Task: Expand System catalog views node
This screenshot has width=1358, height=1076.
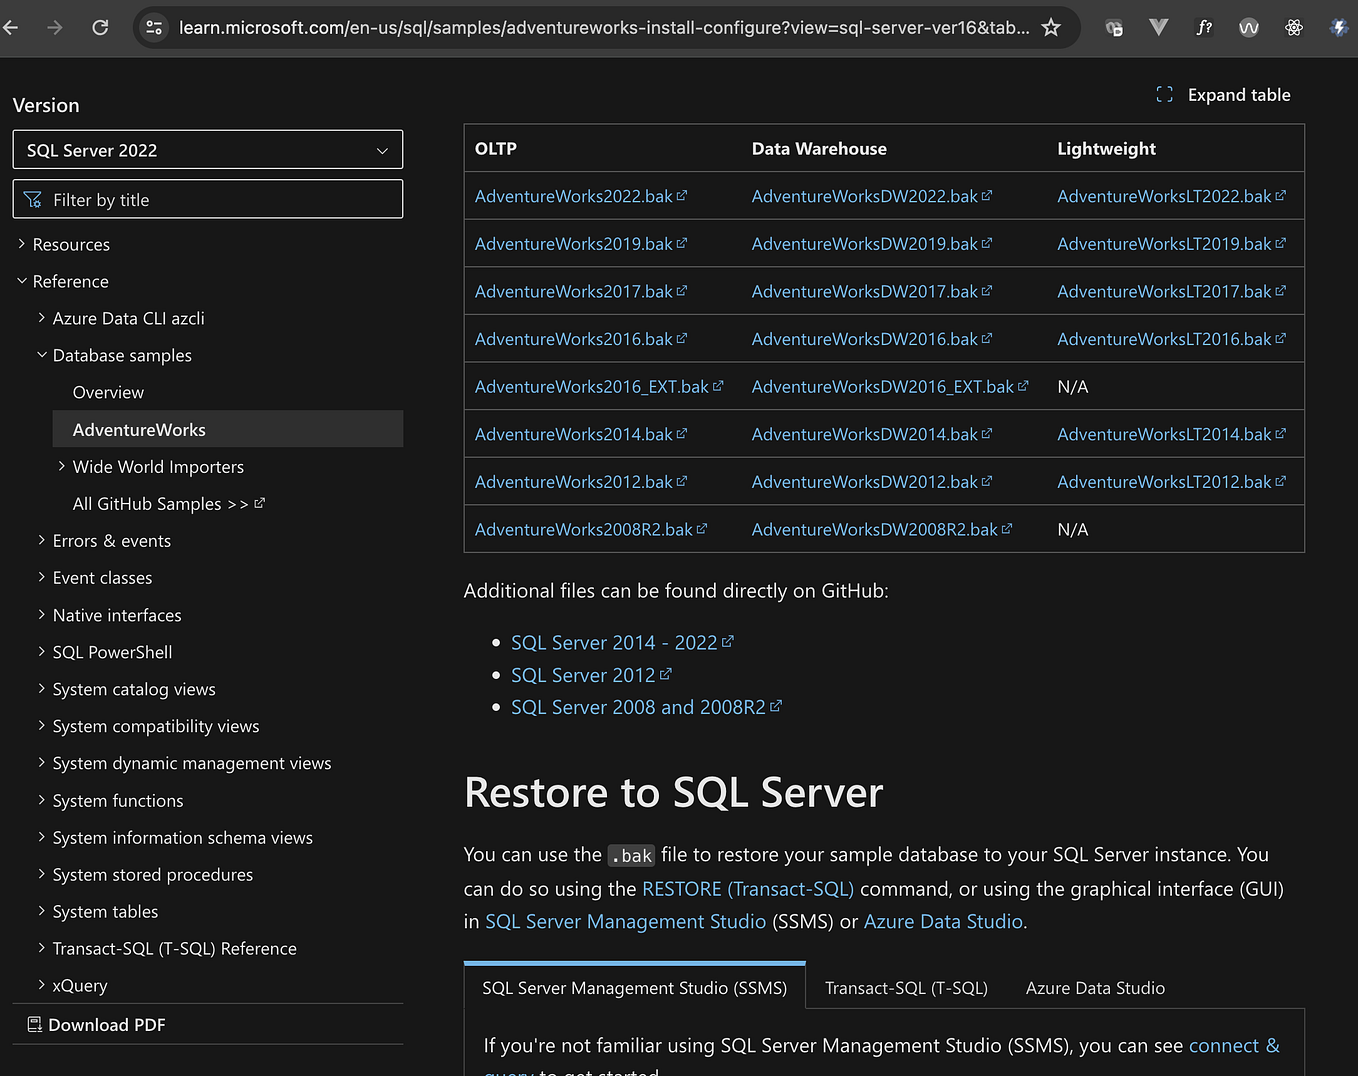Action: [x=42, y=689]
